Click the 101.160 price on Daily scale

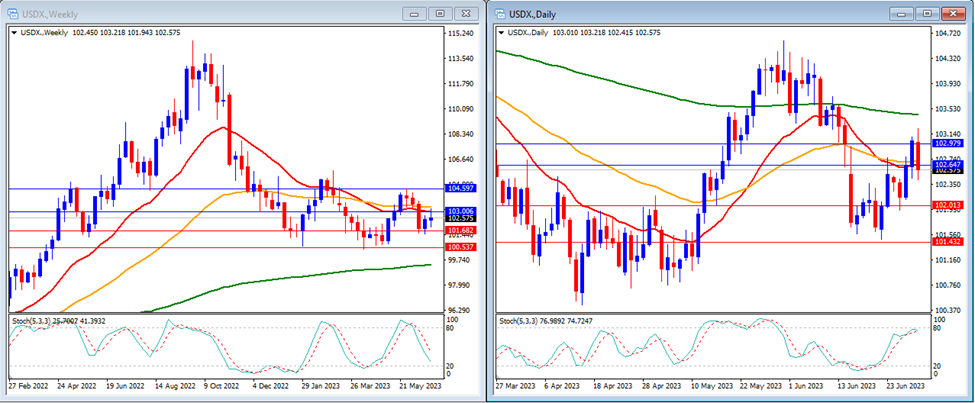coord(948,260)
